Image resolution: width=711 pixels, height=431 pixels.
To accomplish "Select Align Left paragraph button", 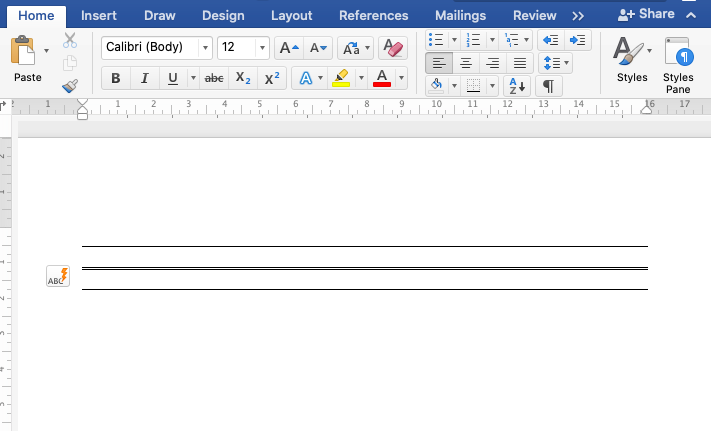I will pos(438,63).
